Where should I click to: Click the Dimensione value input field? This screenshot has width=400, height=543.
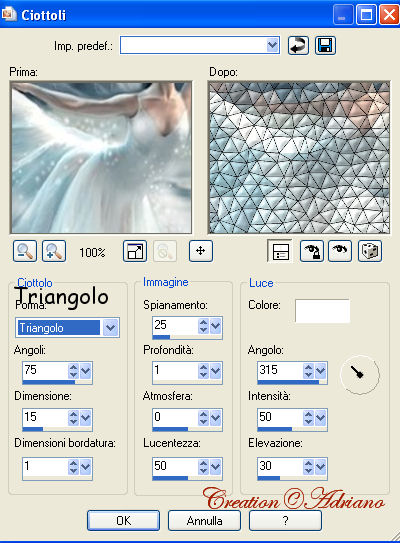pos(45,417)
